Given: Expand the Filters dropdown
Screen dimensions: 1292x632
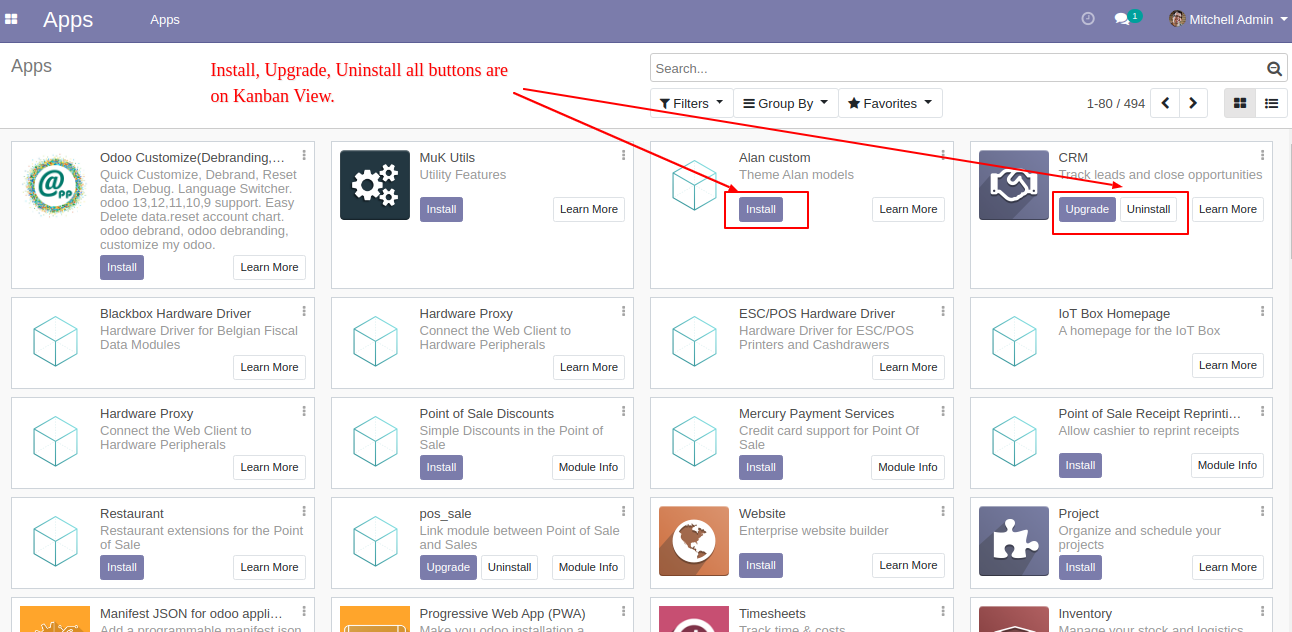Looking at the screenshot, I should tap(692, 103).
